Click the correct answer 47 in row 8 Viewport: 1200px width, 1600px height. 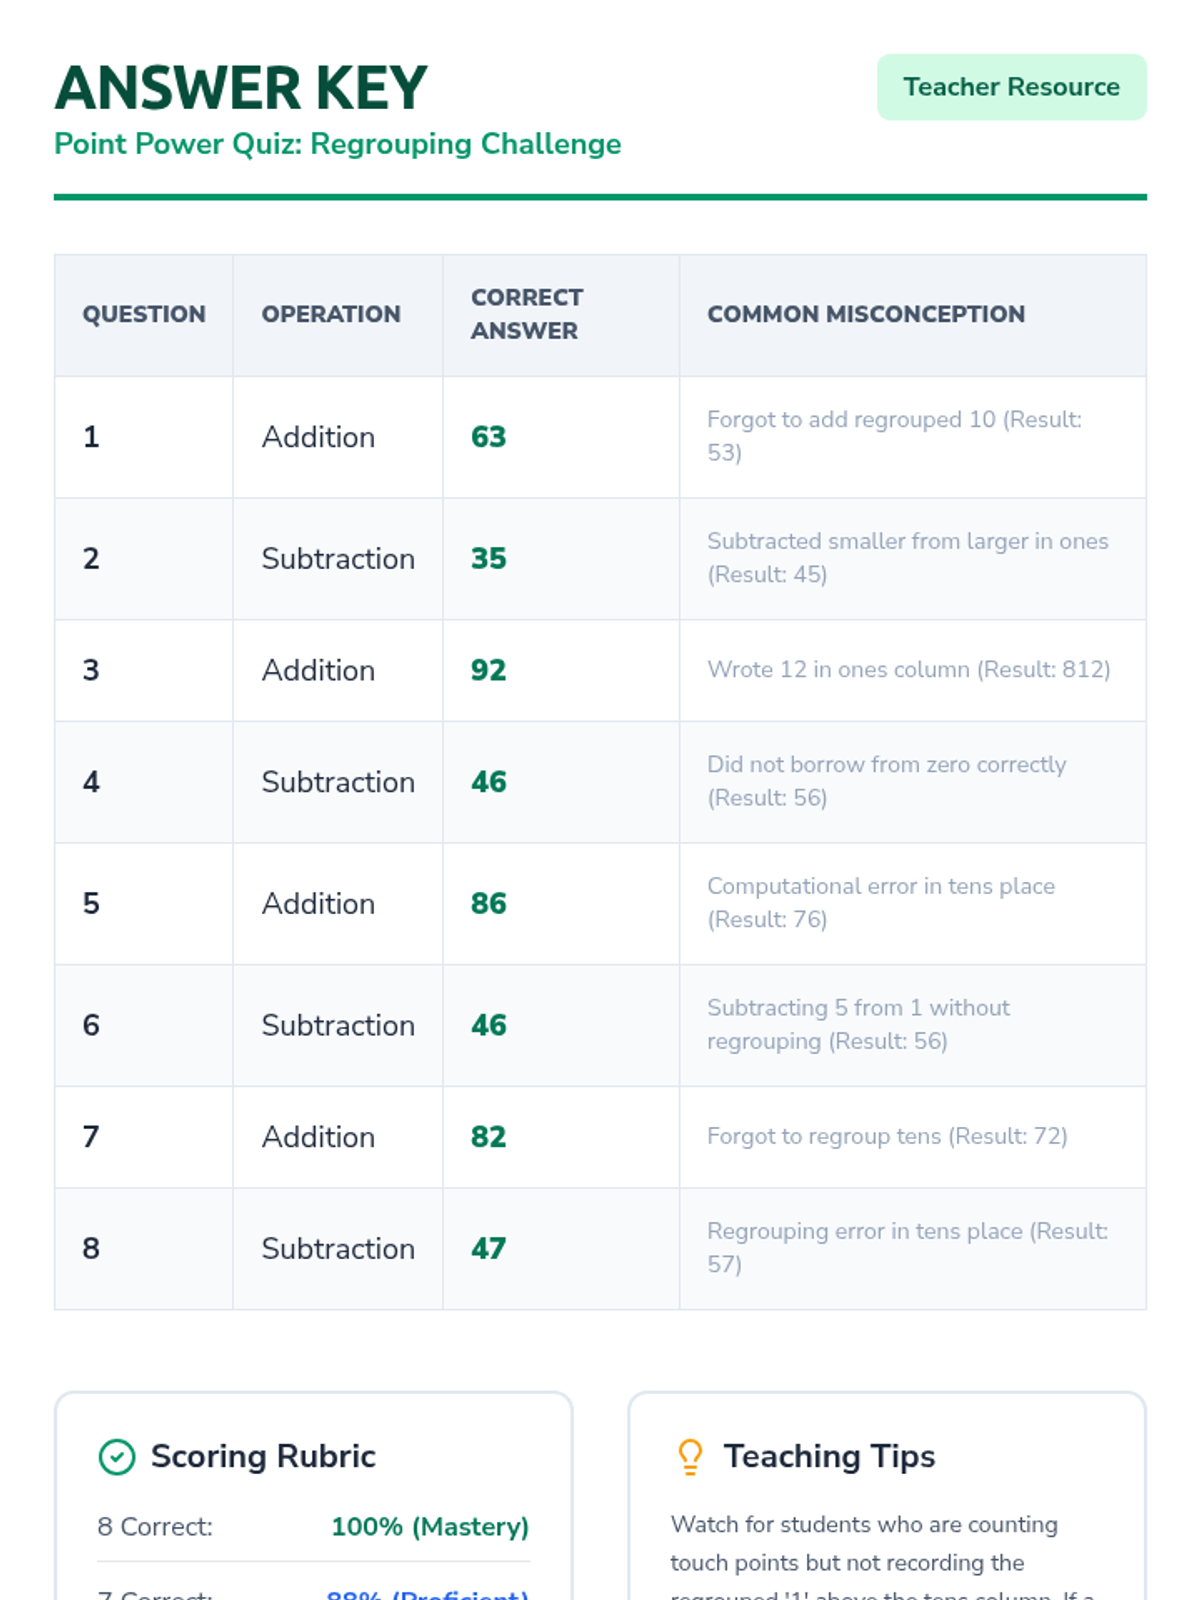click(x=489, y=1248)
